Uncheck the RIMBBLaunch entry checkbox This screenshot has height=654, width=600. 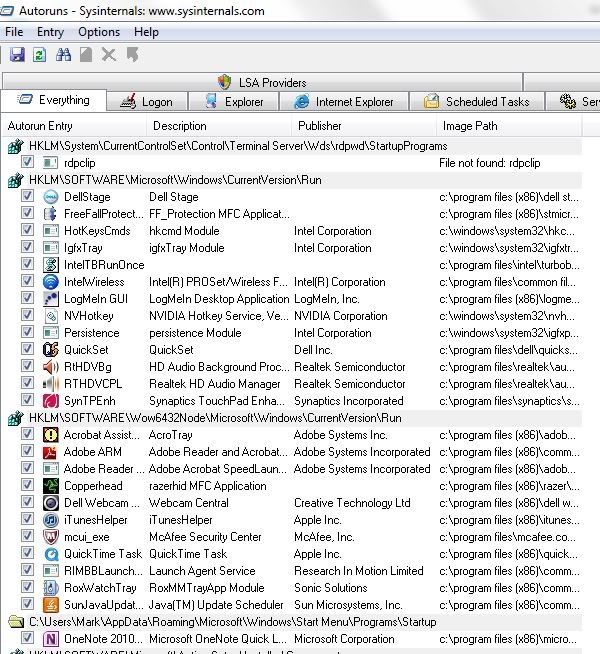pyautogui.click(x=28, y=570)
